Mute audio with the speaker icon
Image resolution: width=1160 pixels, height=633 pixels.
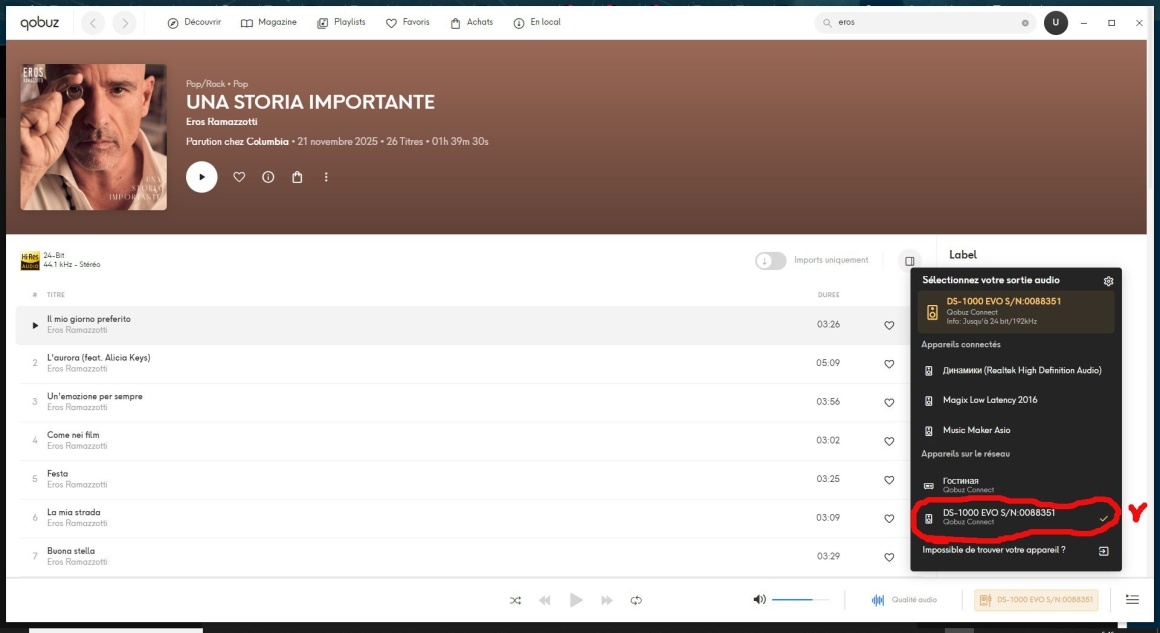[x=759, y=600]
